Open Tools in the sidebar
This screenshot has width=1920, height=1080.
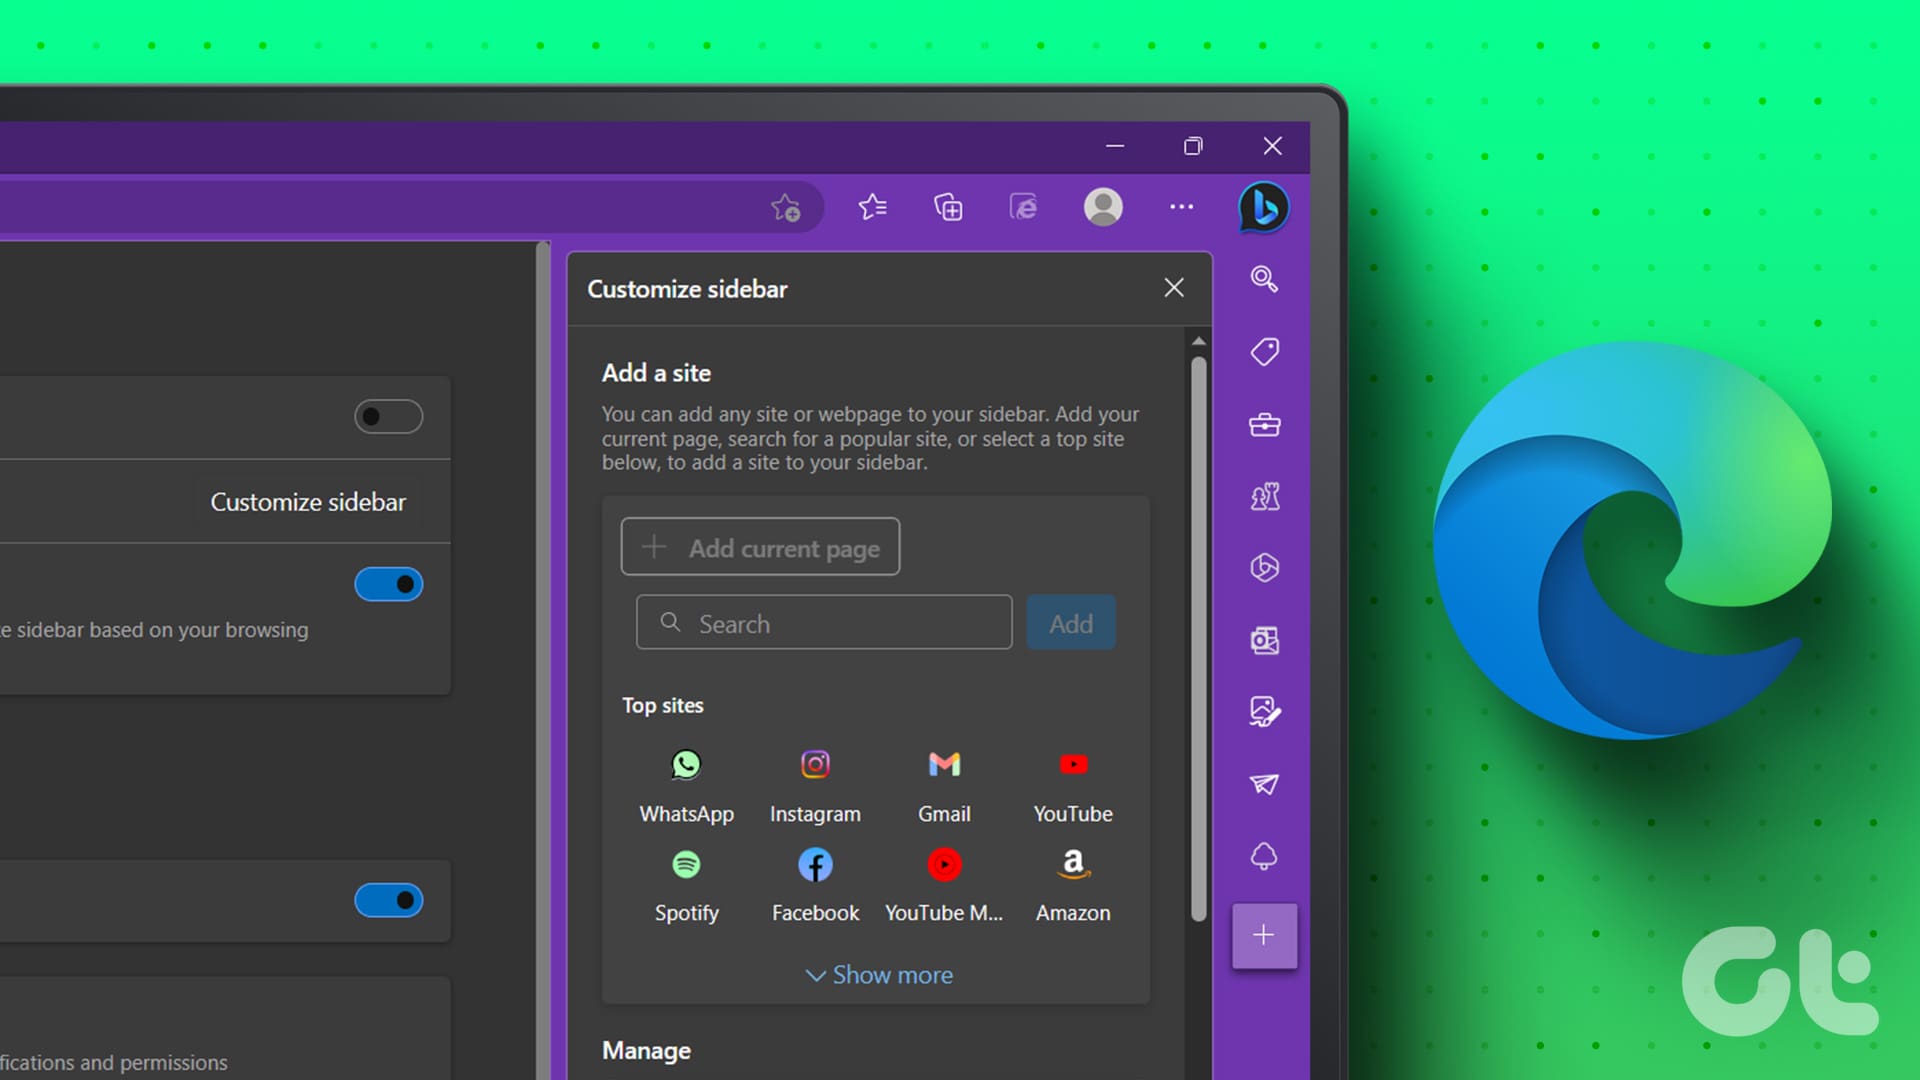point(1263,424)
